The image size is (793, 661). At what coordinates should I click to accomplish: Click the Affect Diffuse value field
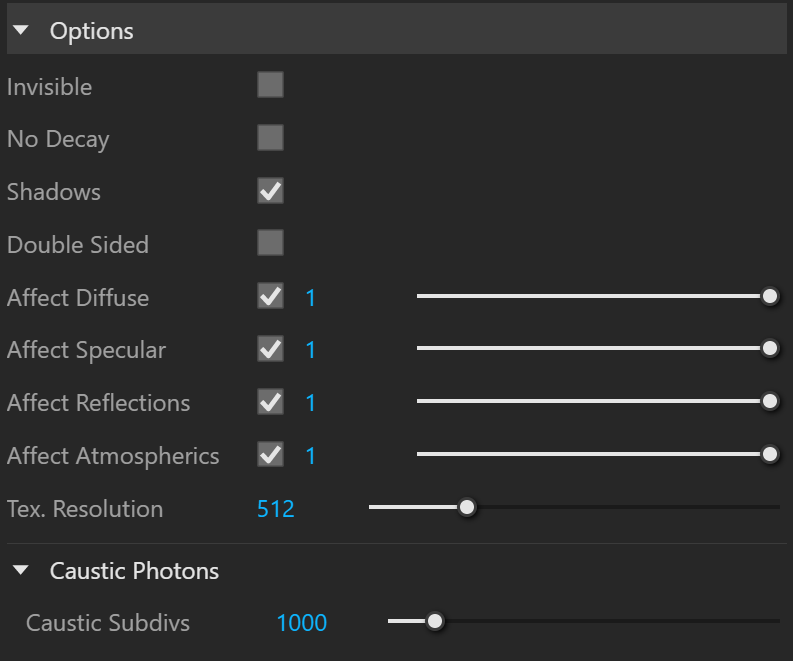tap(311, 297)
